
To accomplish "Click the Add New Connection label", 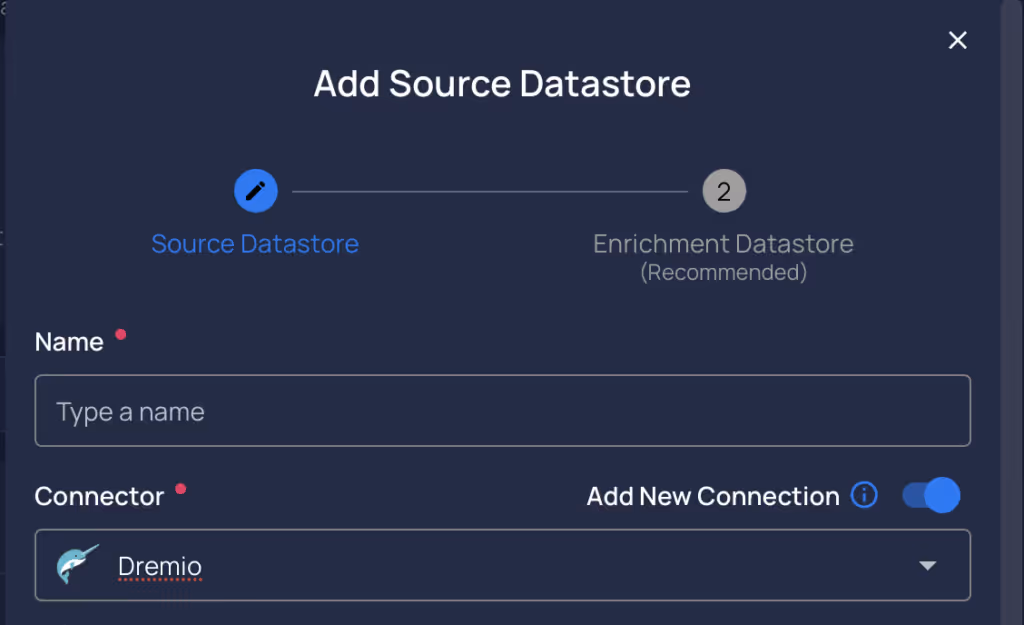I will click(x=713, y=496).
